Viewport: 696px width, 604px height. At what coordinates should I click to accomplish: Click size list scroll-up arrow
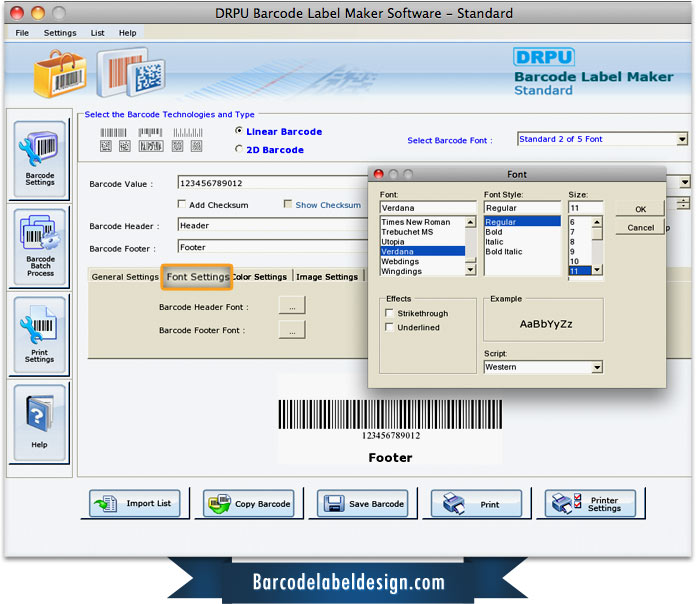[597, 221]
